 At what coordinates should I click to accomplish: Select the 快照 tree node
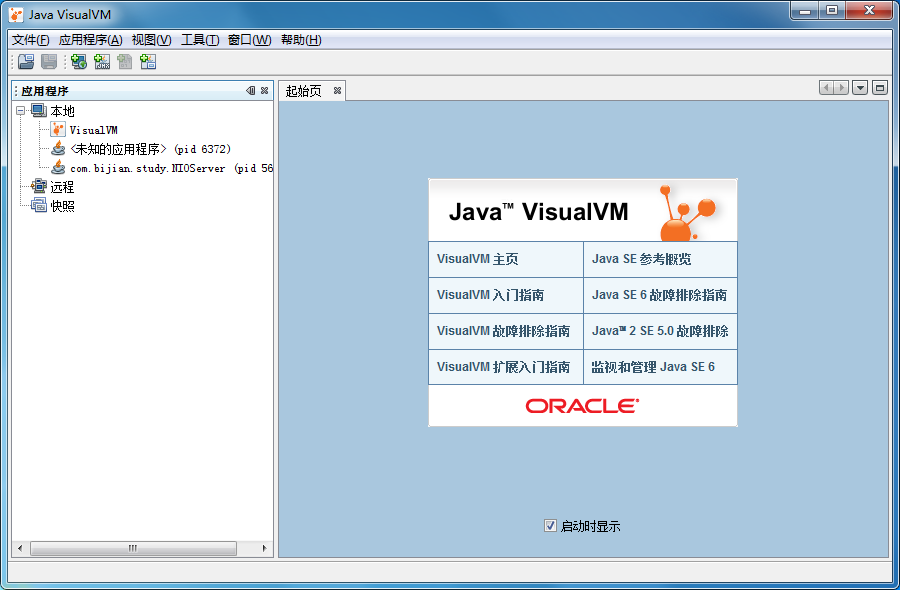pos(62,206)
